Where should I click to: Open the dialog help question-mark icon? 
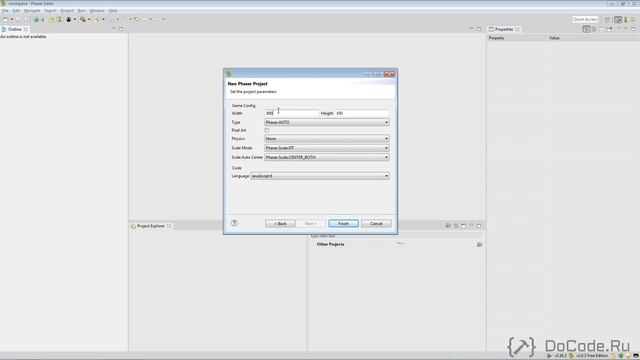[x=234, y=223]
